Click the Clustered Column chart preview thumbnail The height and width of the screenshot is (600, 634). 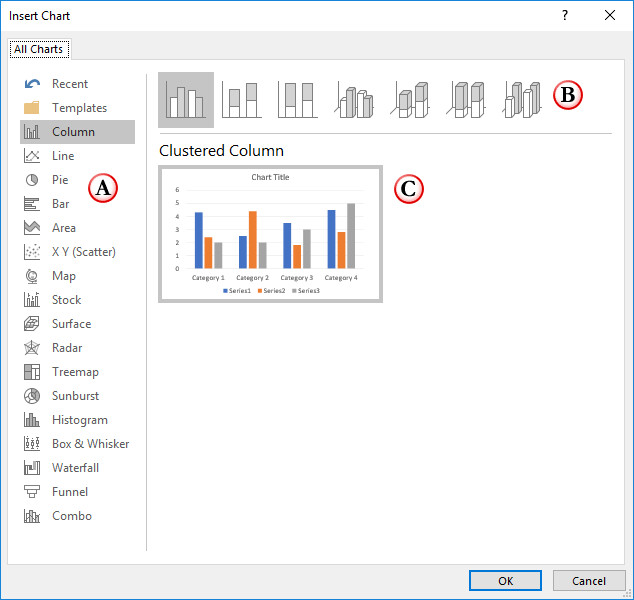click(270, 234)
